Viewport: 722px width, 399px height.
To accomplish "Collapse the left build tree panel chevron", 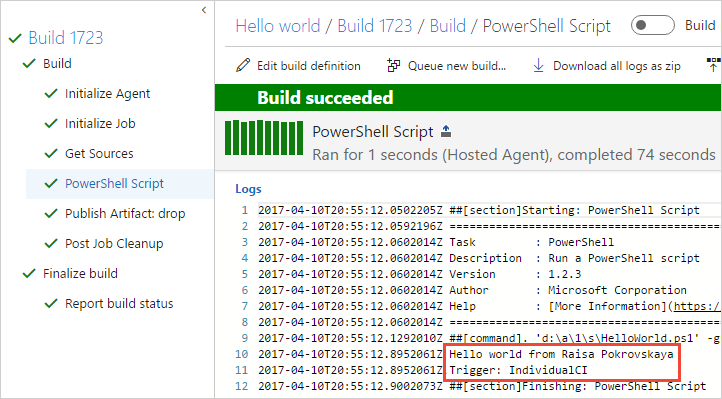I will [204, 10].
